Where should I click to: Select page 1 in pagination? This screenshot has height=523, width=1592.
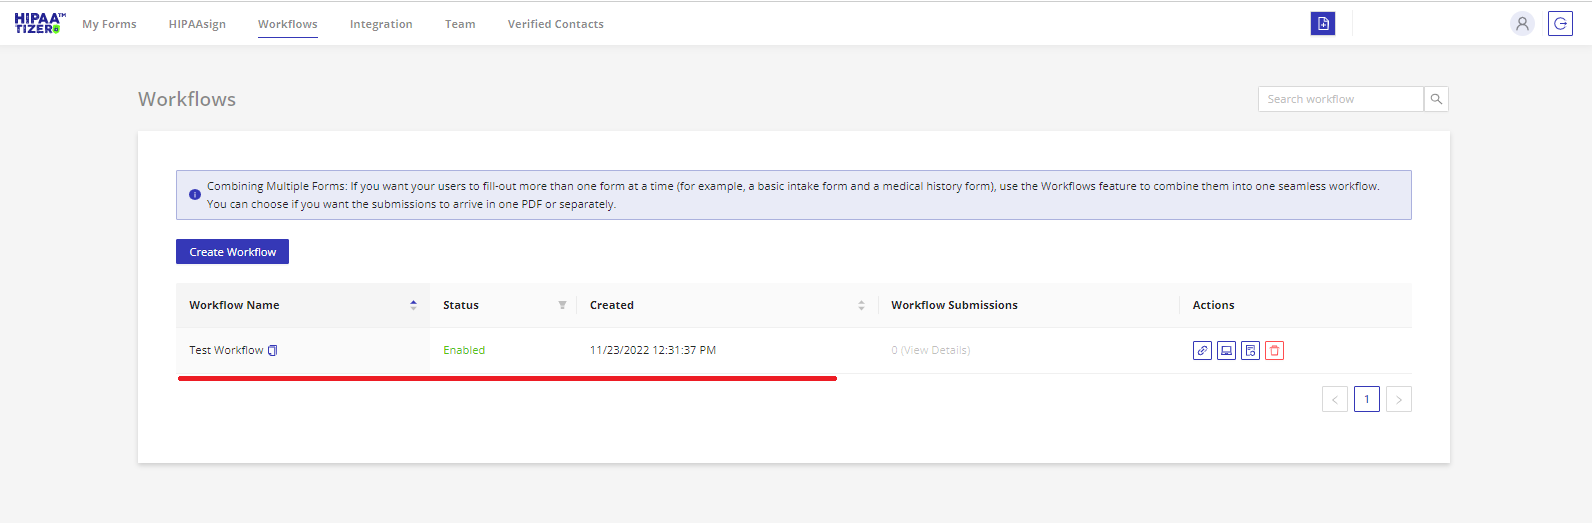coord(1367,399)
